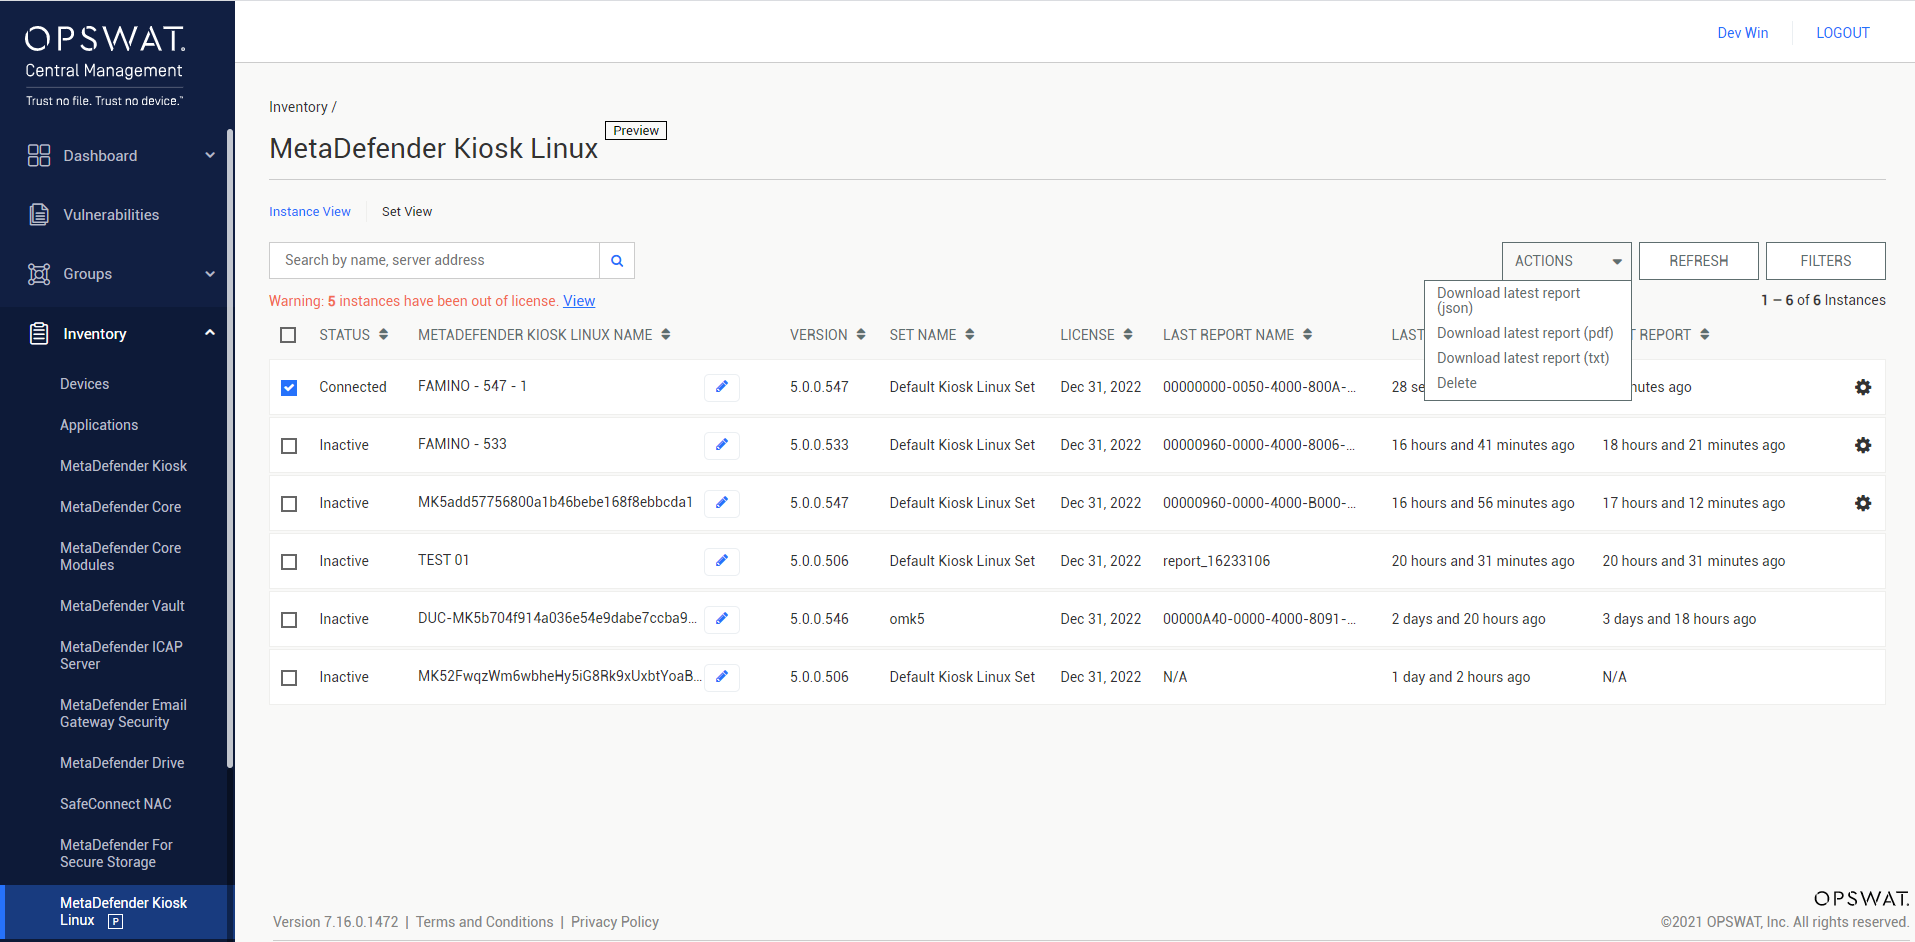Open the ACTIONS dropdown
The width and height of the screenshot is (1915, 942).
(1566, 261)
